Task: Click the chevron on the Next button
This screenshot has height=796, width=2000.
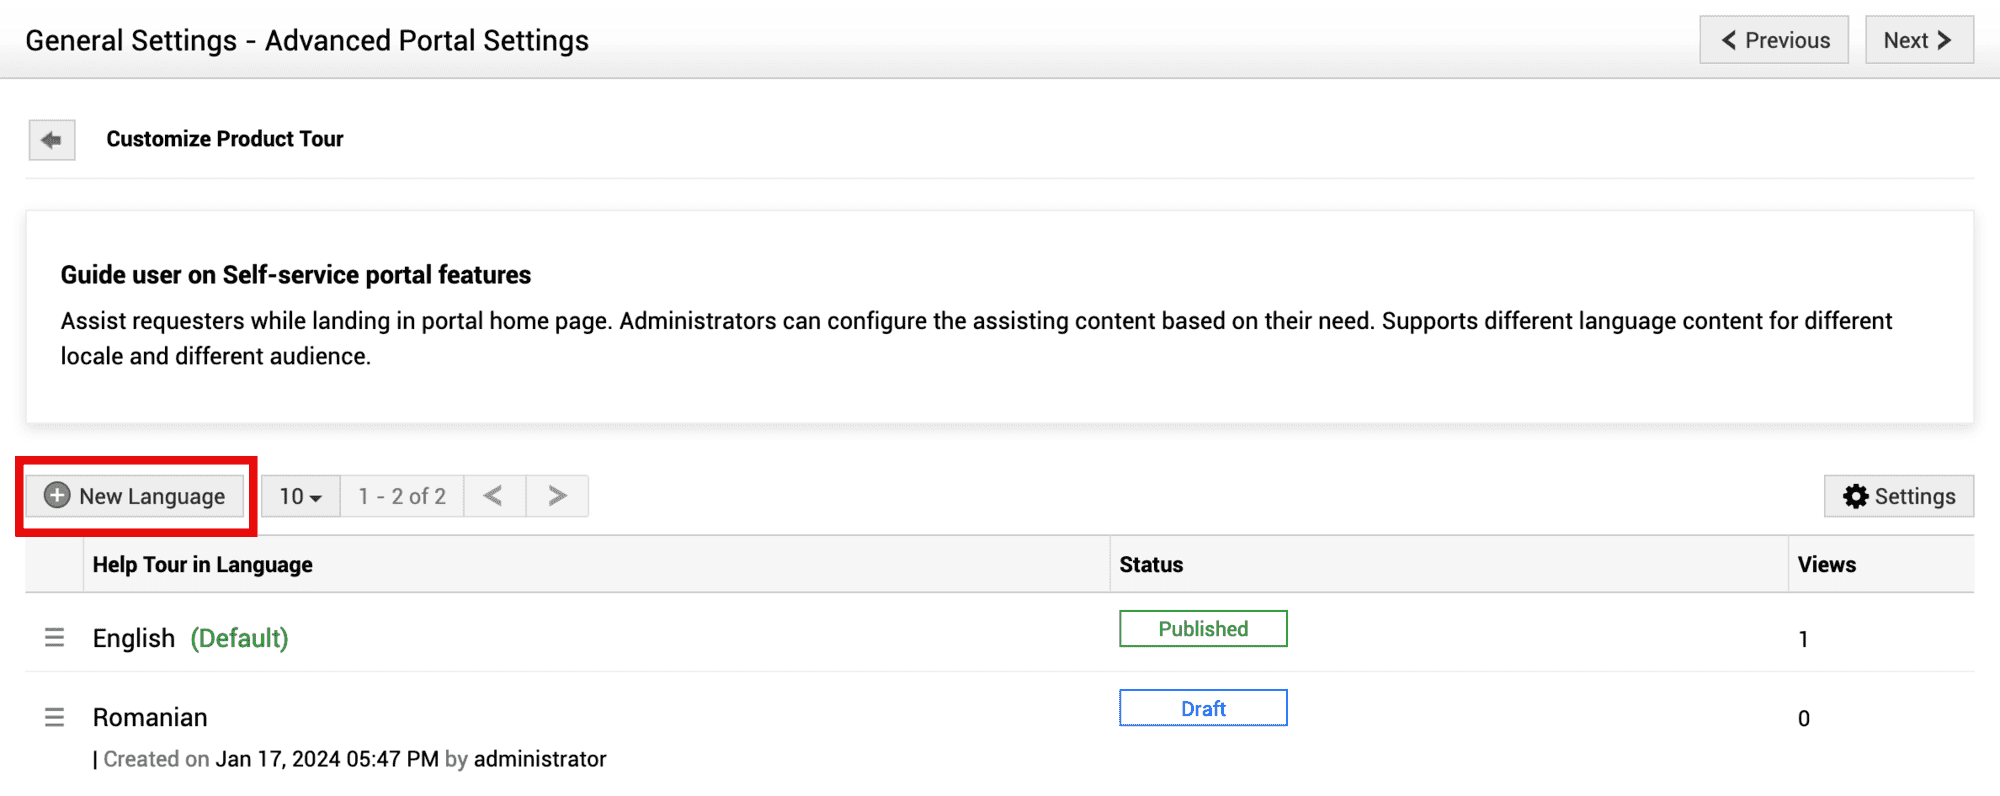Action: [1944, 40]
